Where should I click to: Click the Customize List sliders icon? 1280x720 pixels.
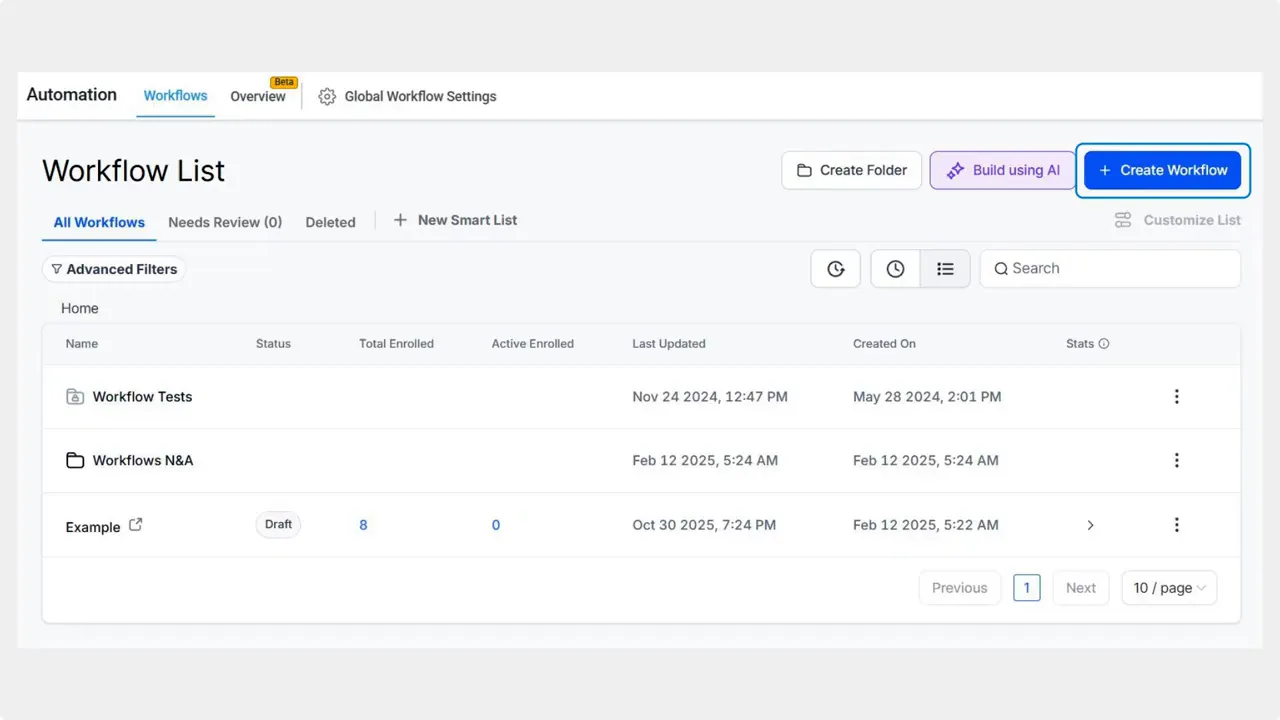point(1122,220)
